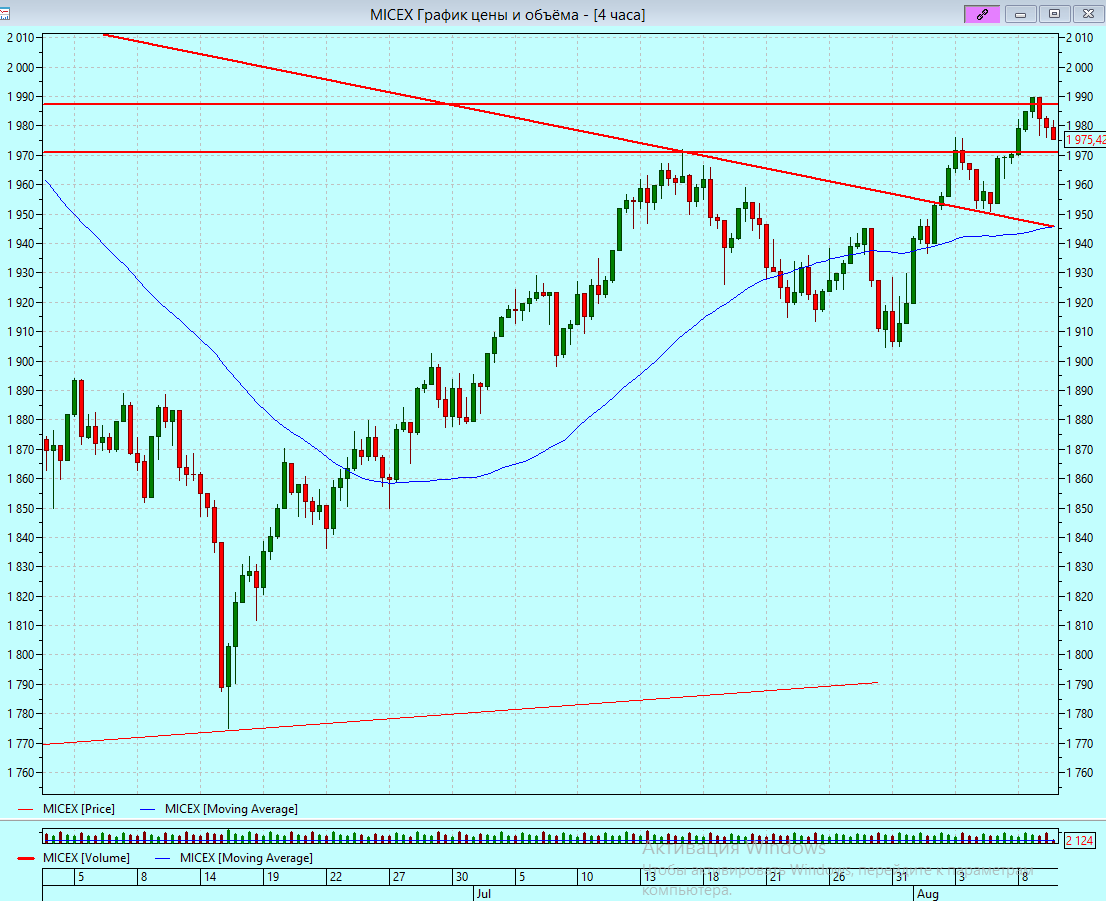Image resolution: width=1106 pixels, height=901 pixels.
Task: Select the MICEX [Volume] legend entry
Action: pyautogui.click(x=86, y=858)
